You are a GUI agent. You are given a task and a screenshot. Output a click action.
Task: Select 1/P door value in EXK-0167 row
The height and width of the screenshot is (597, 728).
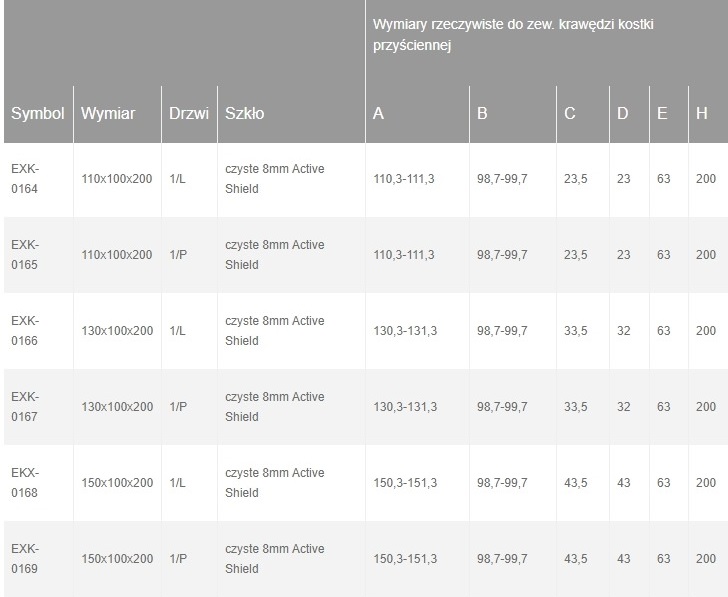pos(180,407)
